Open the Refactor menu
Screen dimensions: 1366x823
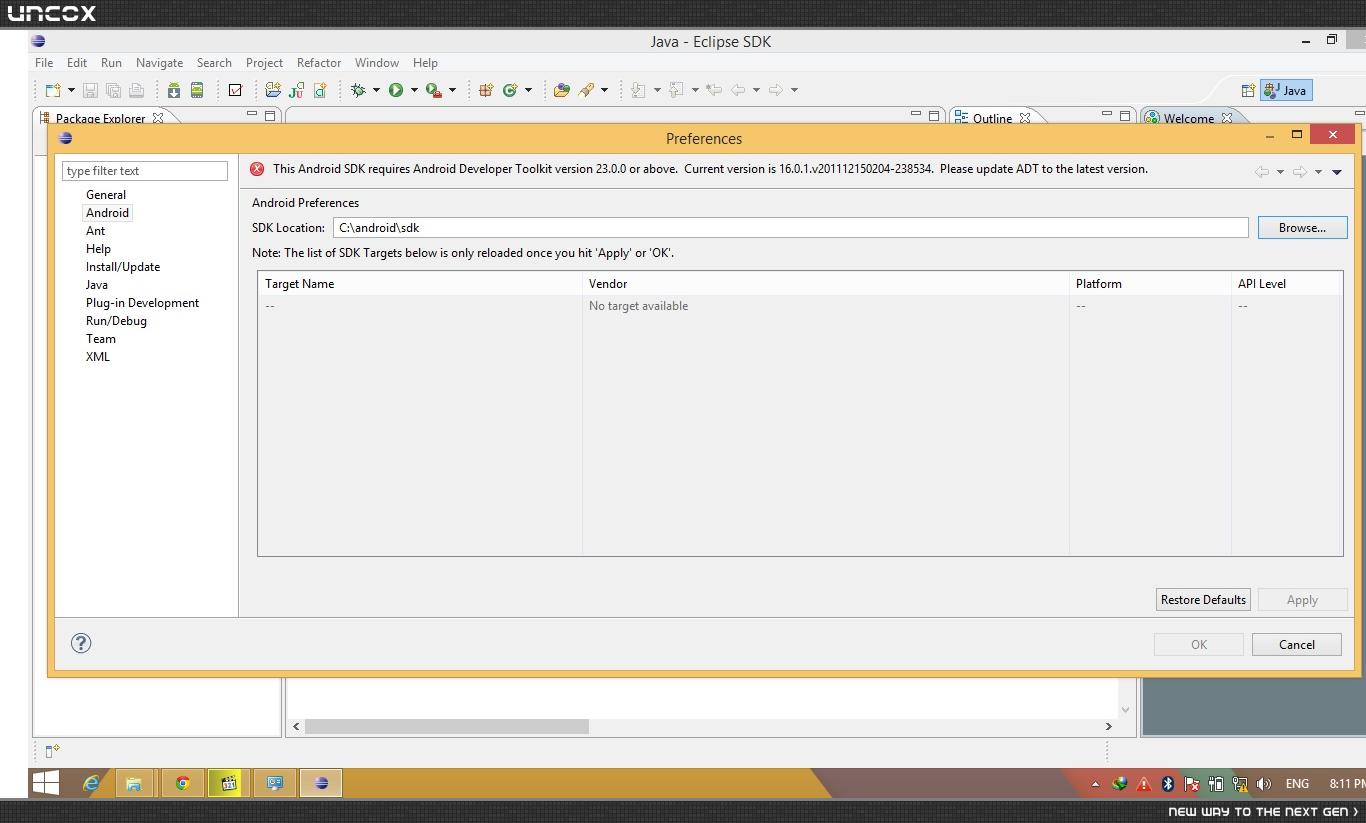319,62
